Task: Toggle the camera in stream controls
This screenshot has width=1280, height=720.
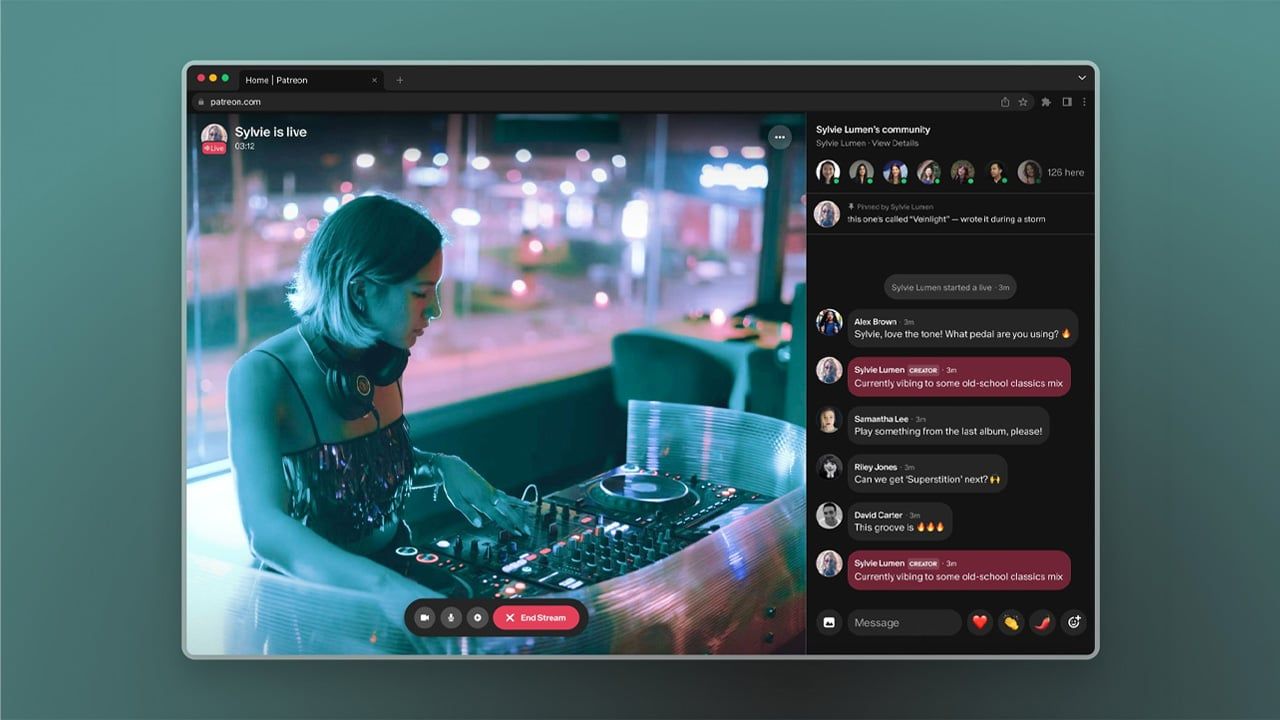Action: click(425, 618)
